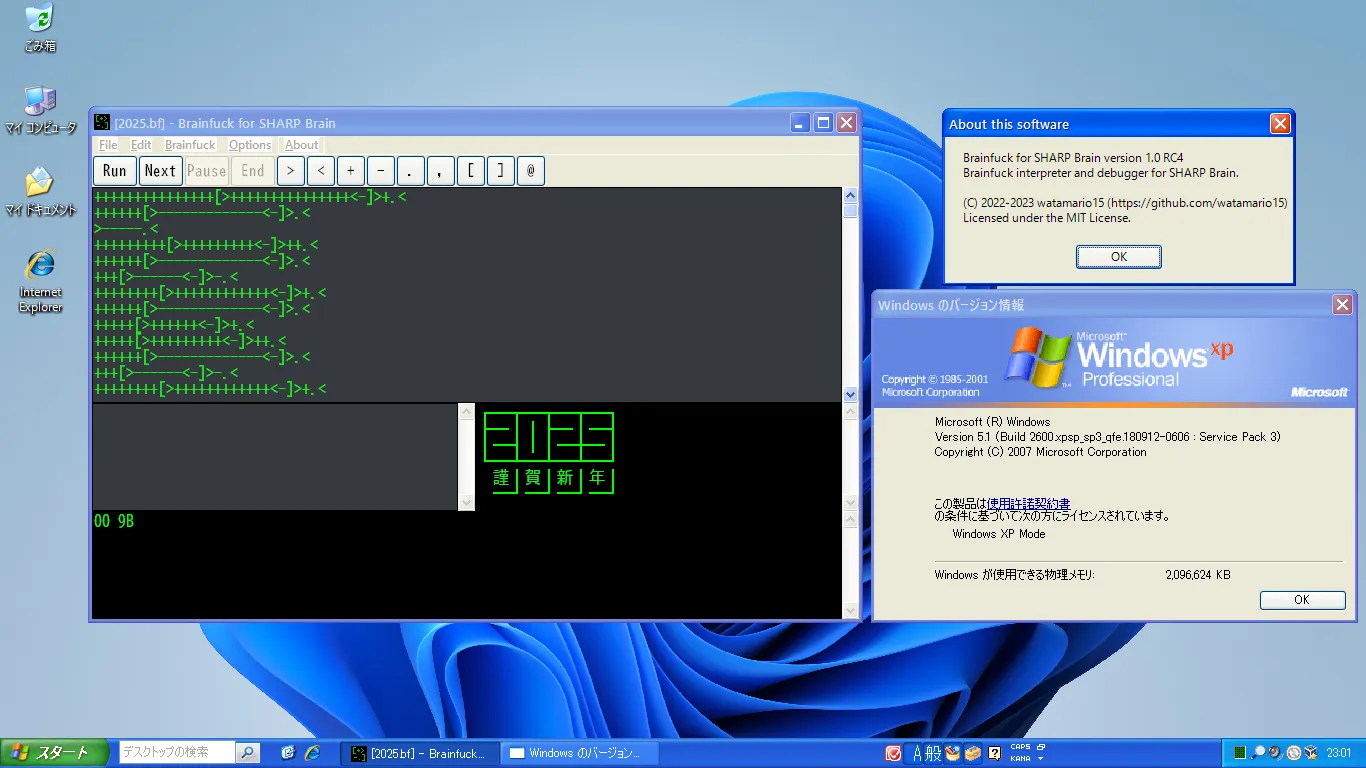
Task: Click the first line of Brainfuck code
Action: (250, 196)
